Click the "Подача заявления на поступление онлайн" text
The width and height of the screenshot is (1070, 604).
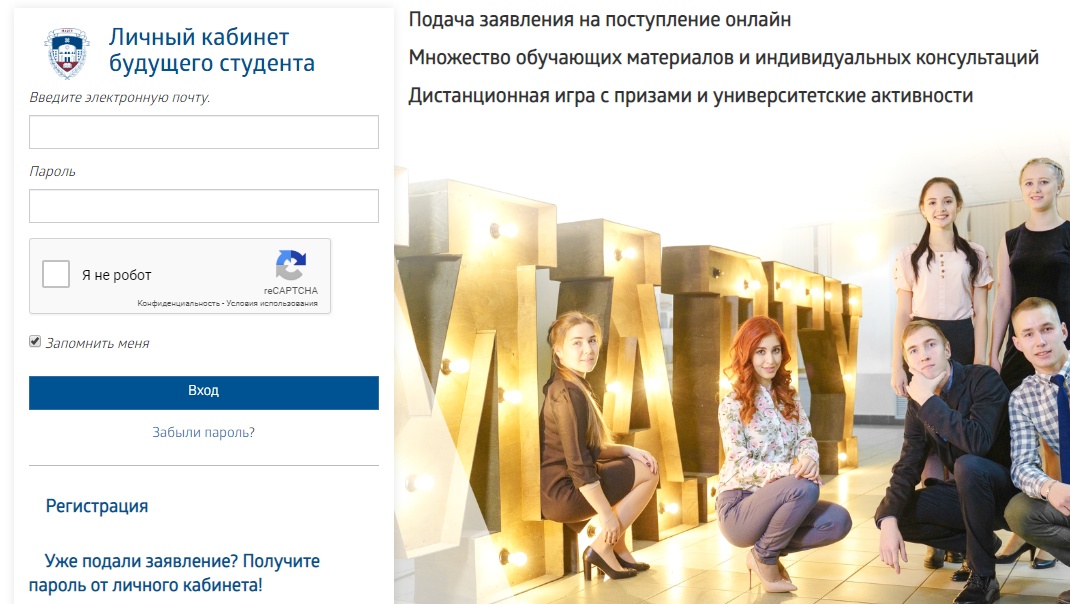pos(600,20)
